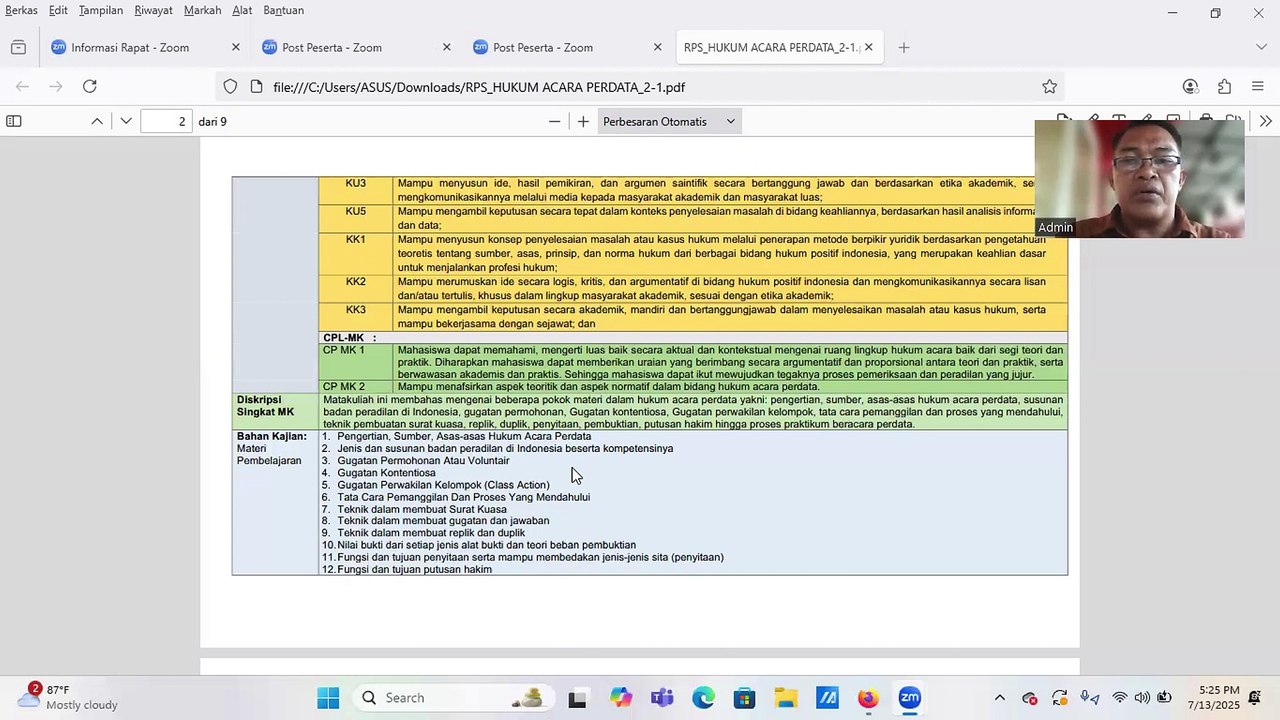Open a new browser tab

(904, 47)
